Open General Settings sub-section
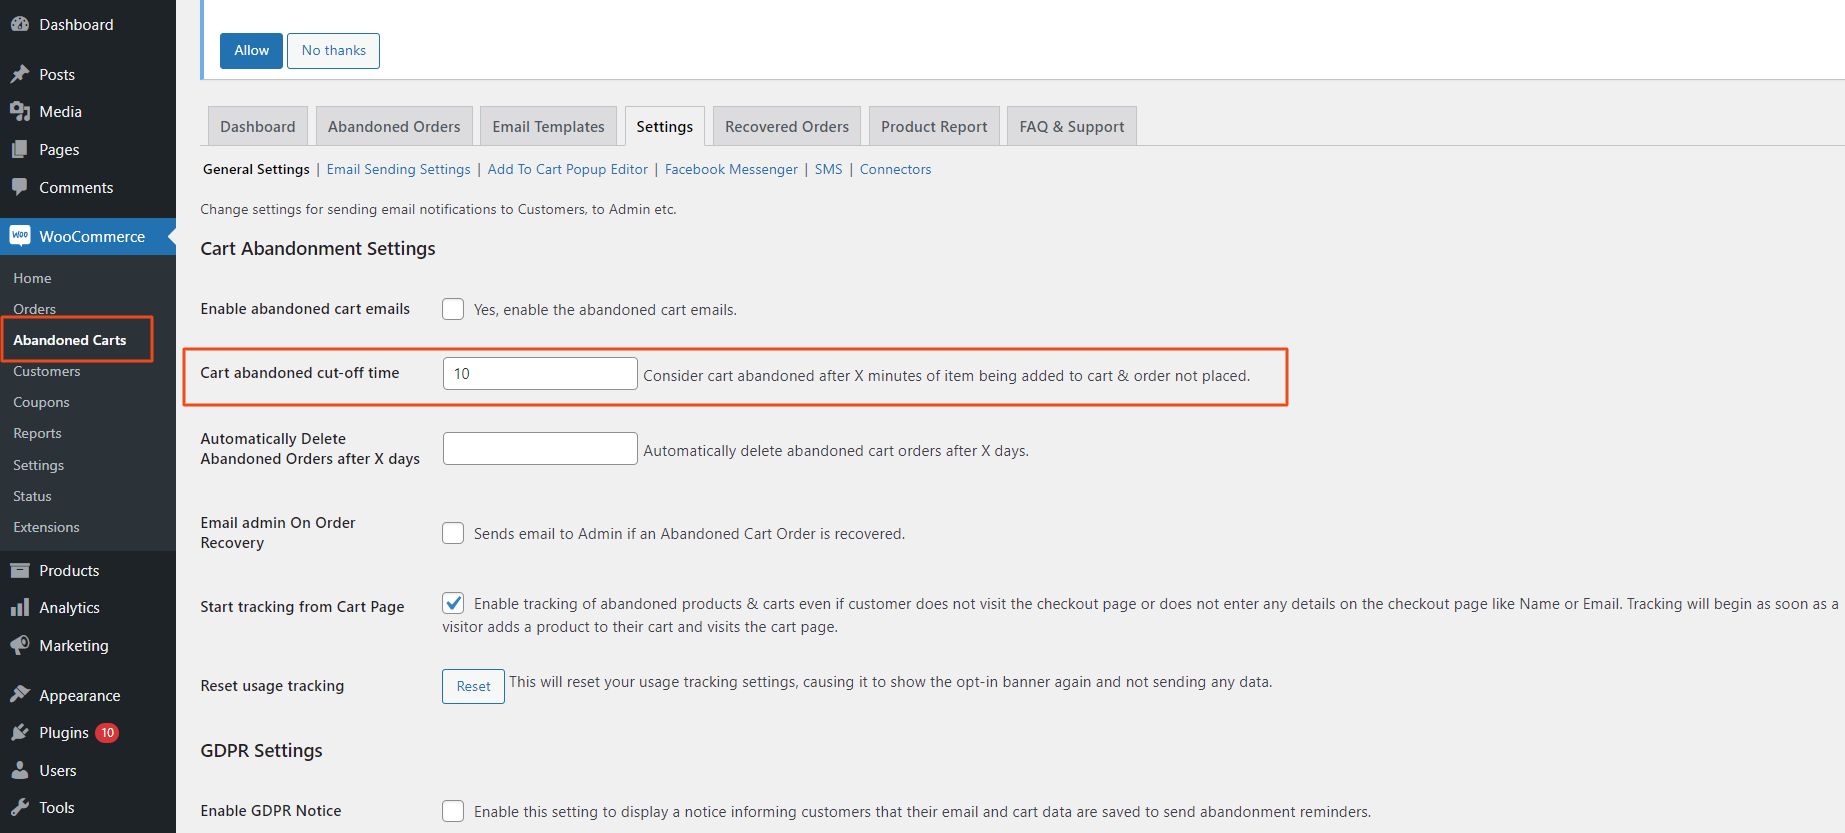 point(256,169)
